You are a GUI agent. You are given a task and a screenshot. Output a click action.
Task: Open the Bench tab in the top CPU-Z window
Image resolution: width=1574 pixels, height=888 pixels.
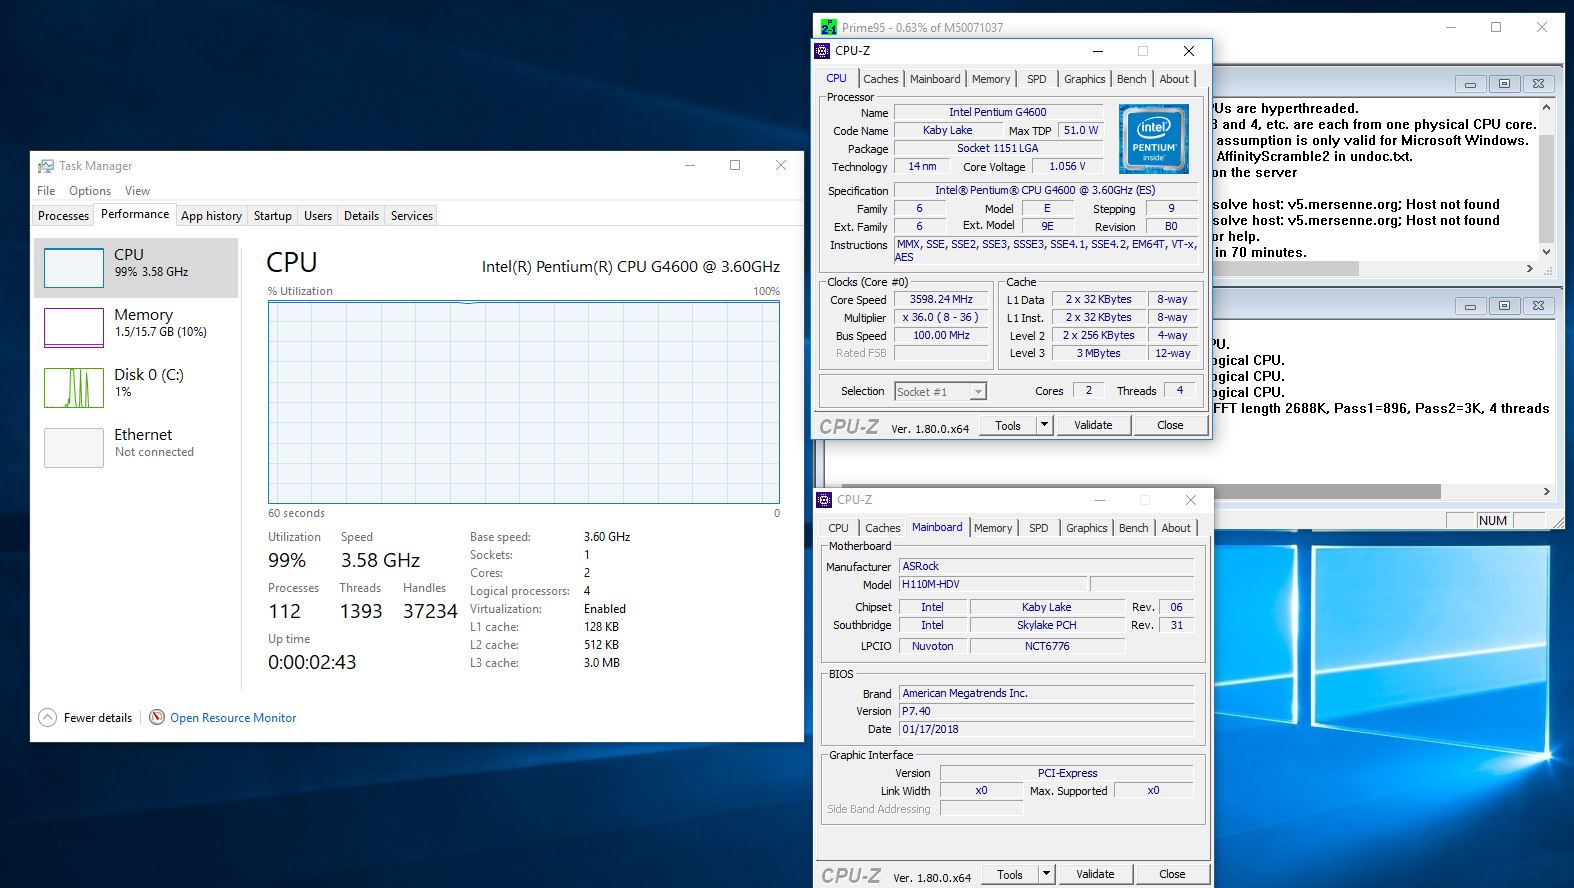tap(1132, 79)
